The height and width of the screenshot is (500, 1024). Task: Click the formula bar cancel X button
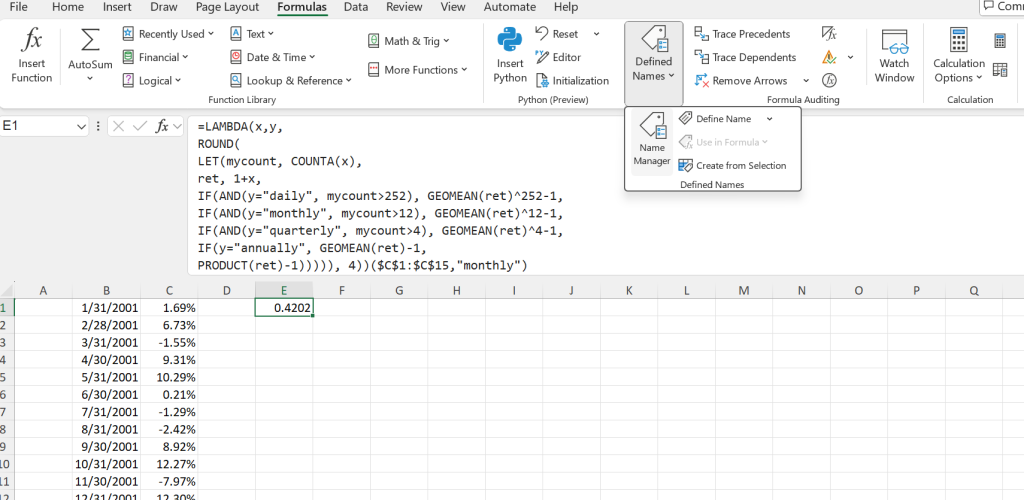(x=118, y=126)
